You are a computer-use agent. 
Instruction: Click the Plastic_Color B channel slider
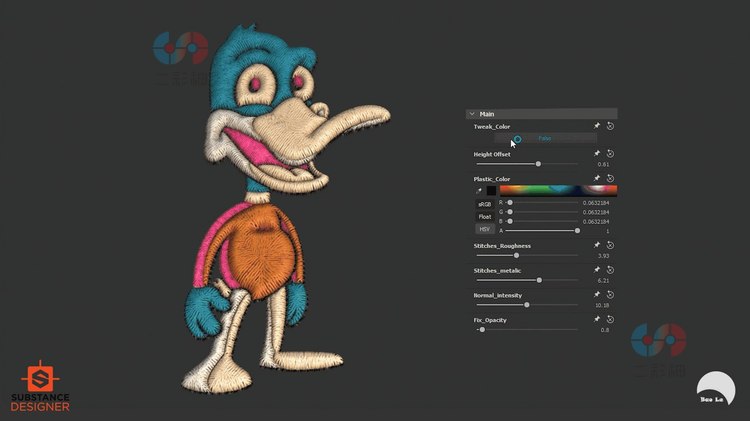(x=541, y=222)
